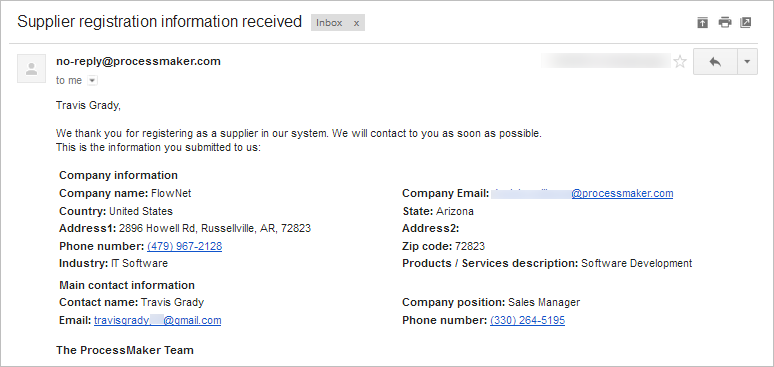This screenshot has height=367, width=774.
Task: Click the expand all upward arrow icon
Action: pos(702,22)
